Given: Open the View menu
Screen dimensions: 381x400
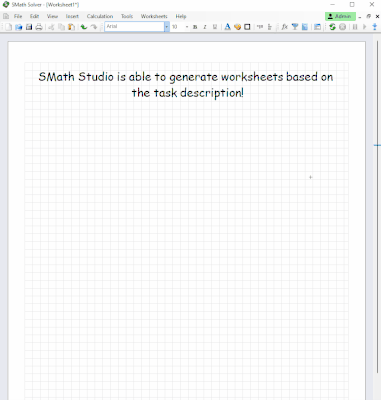Looking at the screenshot, I should point(52,16).
